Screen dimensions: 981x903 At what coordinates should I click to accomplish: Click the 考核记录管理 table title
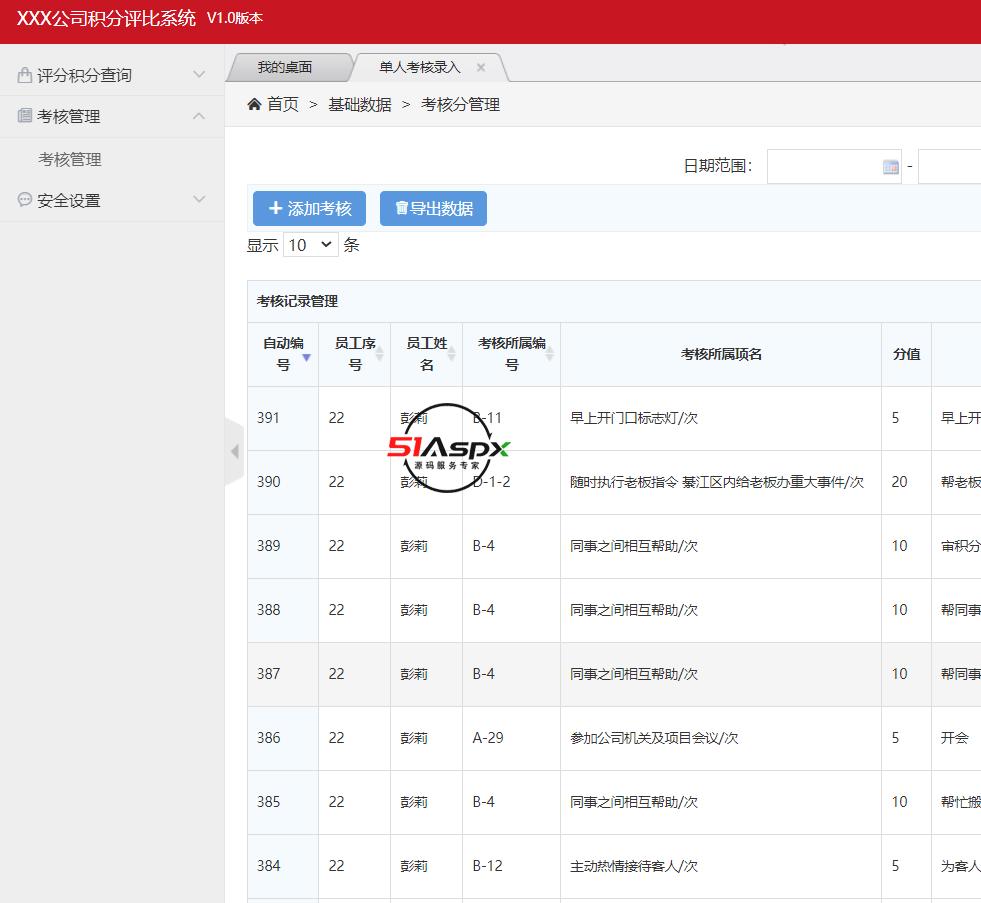(297, 301)
